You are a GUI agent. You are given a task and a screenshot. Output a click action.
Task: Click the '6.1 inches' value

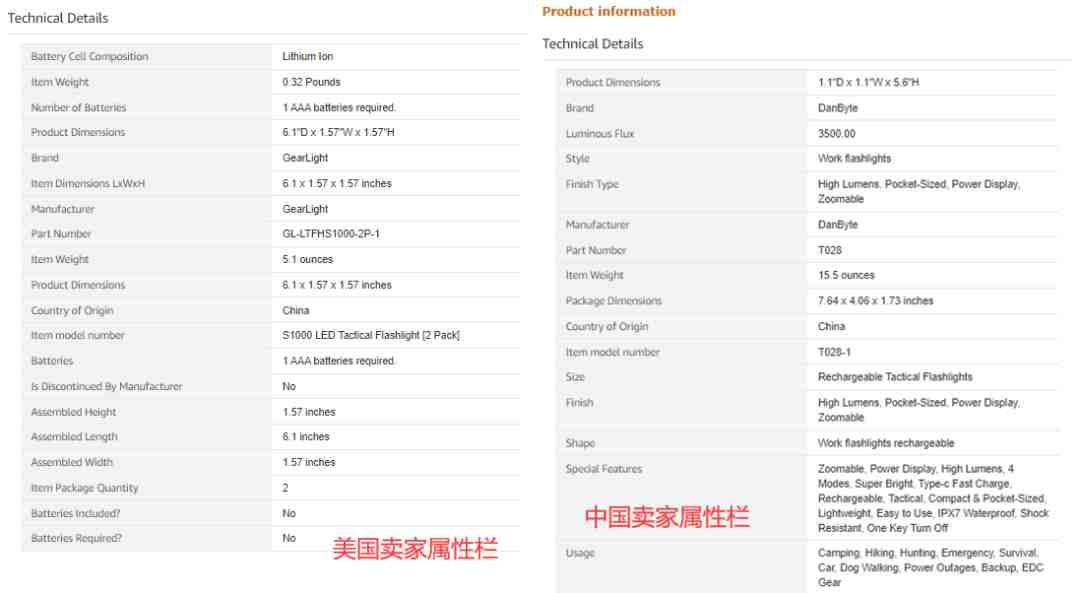click(306, 437)
